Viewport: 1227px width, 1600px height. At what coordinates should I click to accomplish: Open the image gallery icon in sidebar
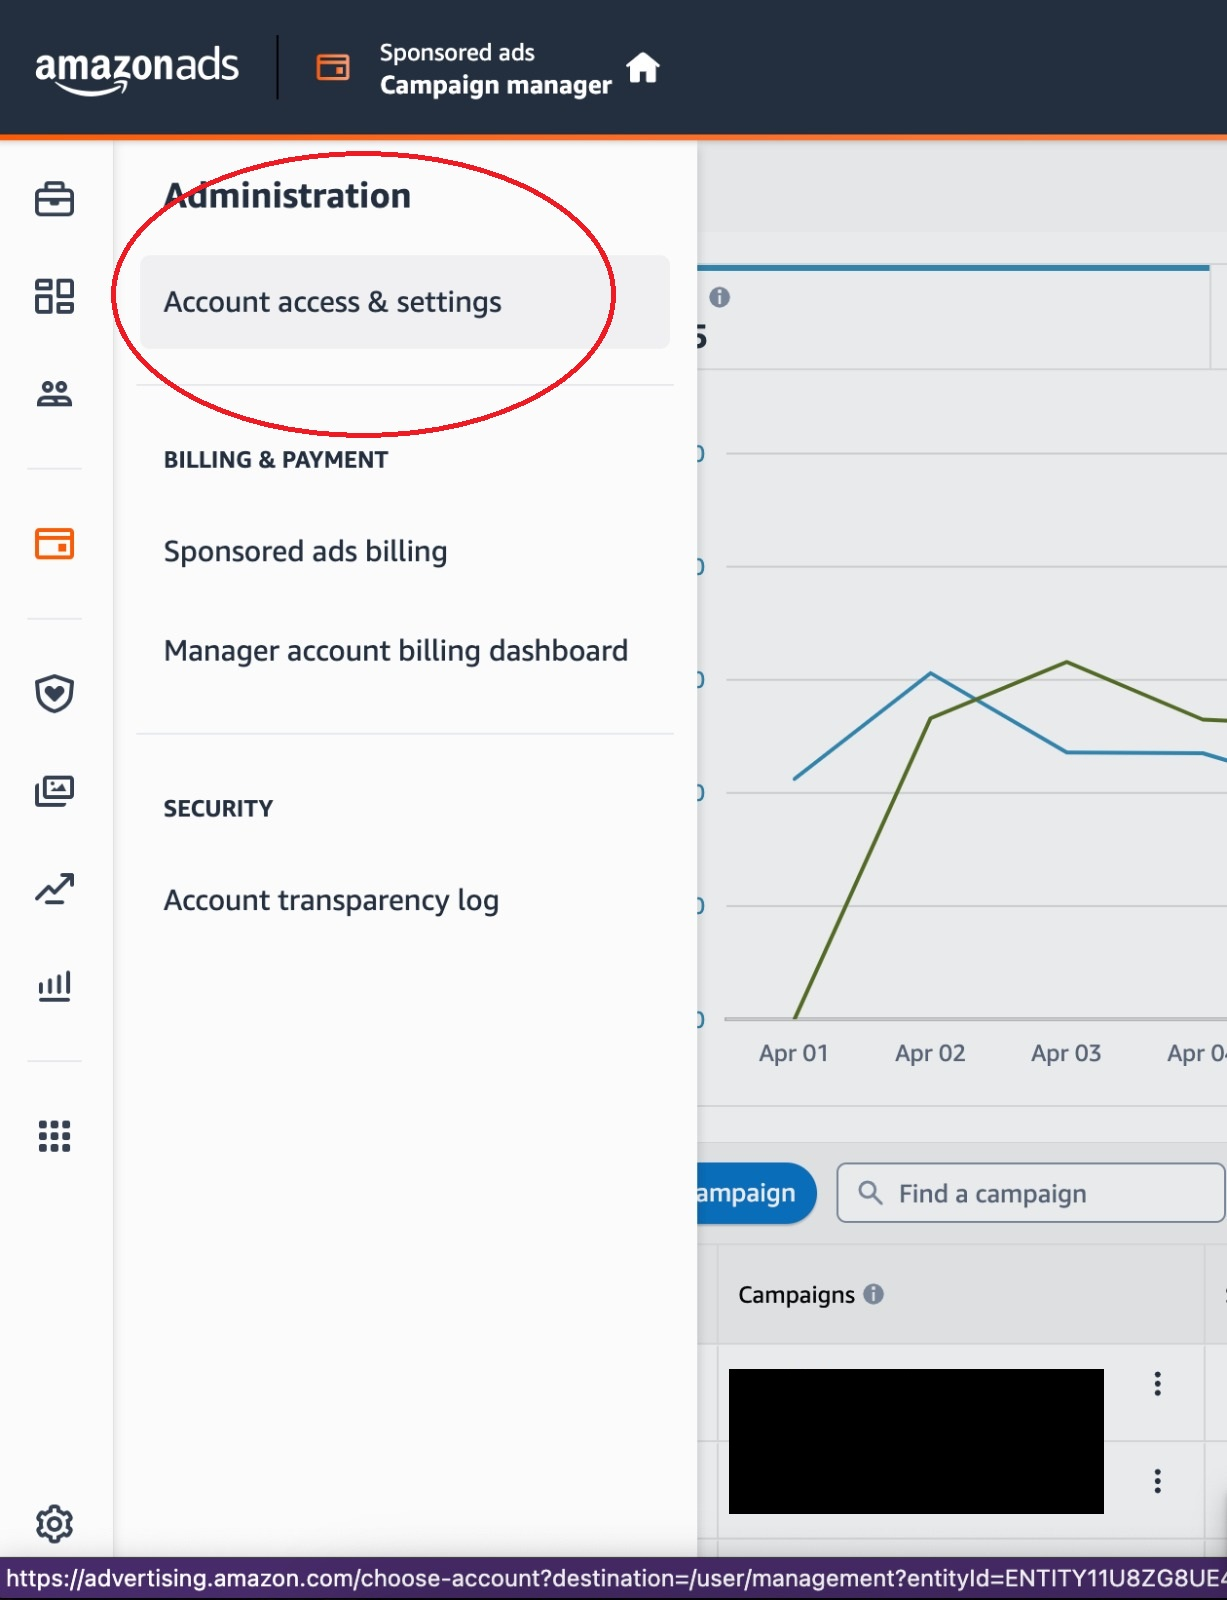[x=55, y=791]
